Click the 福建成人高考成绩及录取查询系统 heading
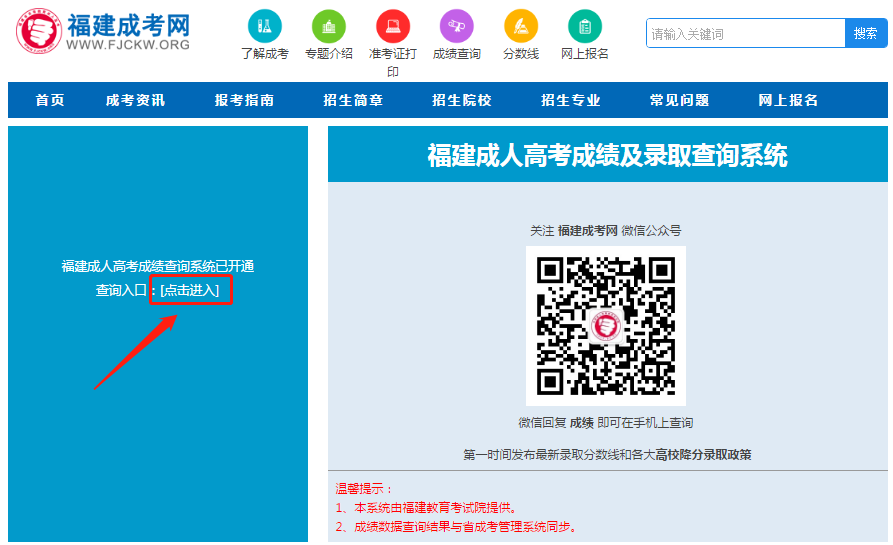 607,155
